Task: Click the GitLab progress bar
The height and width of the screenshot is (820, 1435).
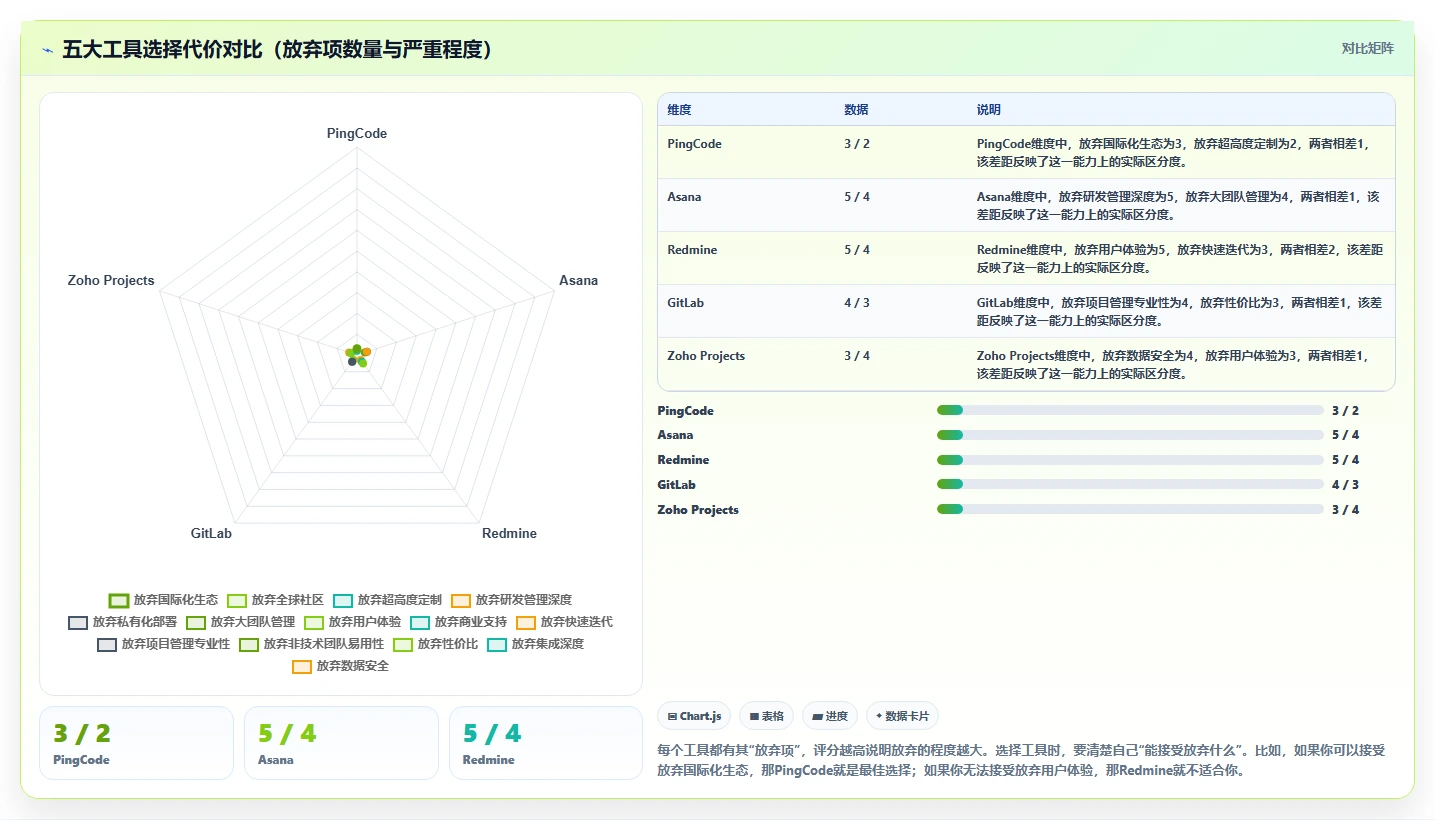Action: click(1130, 484)
